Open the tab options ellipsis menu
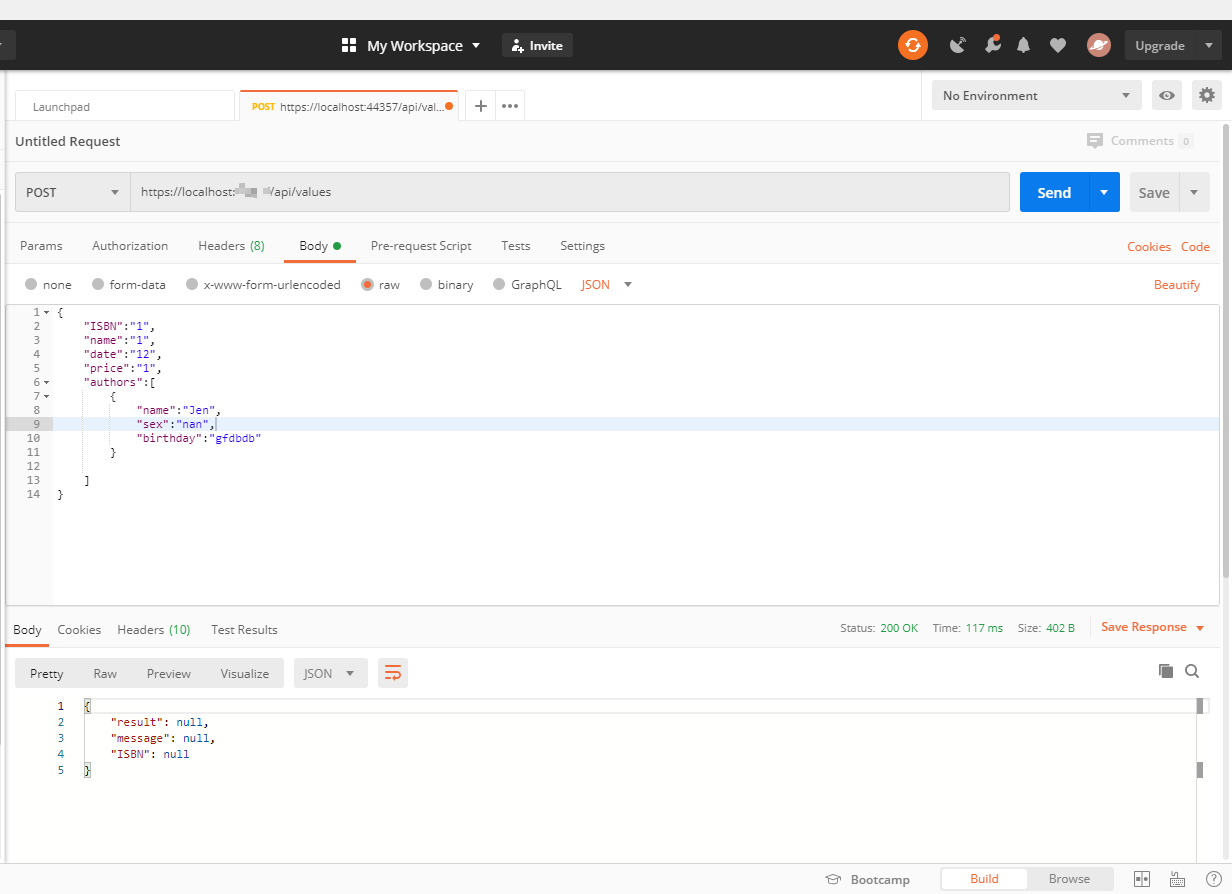The image size is (1232, 894). [510, 106]
